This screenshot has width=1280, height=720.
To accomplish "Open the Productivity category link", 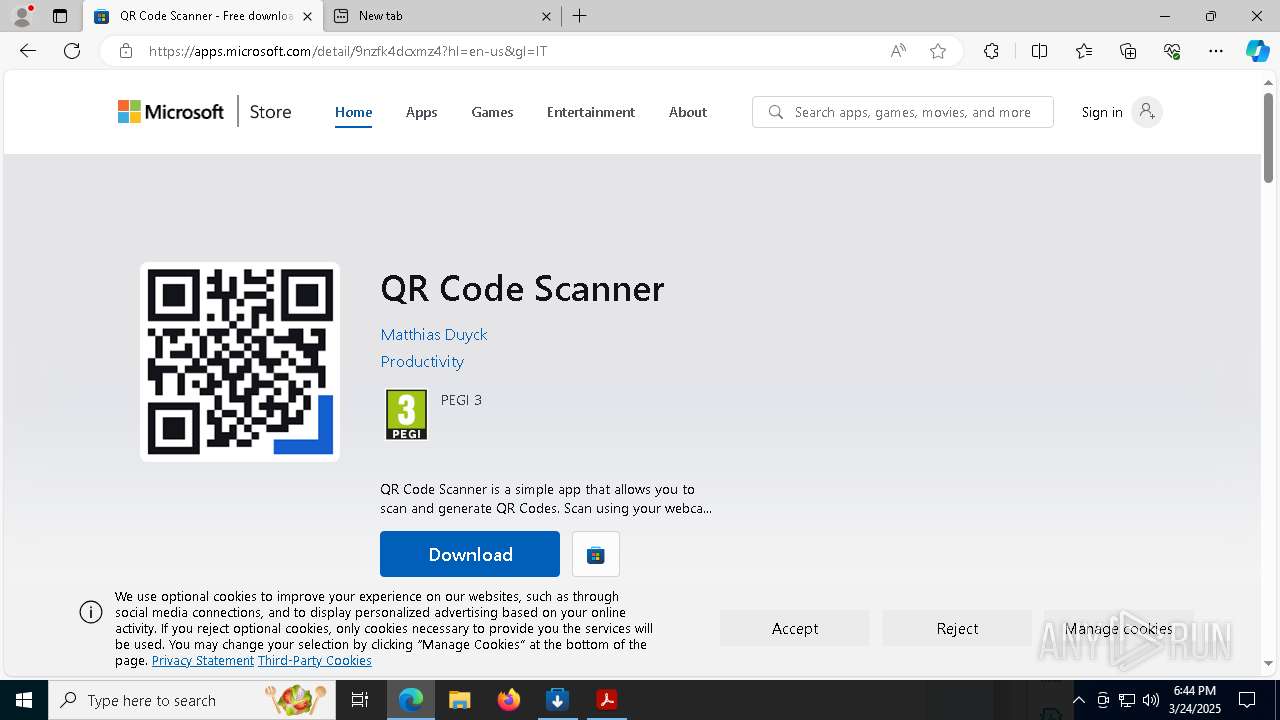I will pos(422,361).
